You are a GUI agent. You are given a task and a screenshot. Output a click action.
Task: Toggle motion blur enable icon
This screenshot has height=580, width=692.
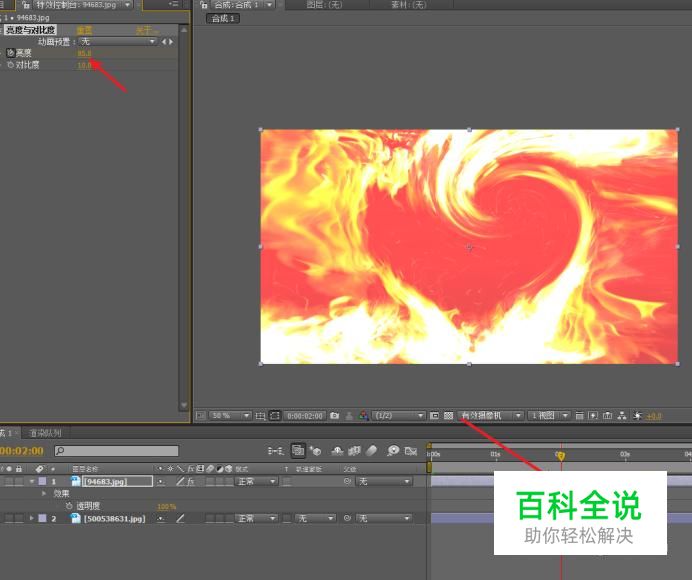[372, 451]
